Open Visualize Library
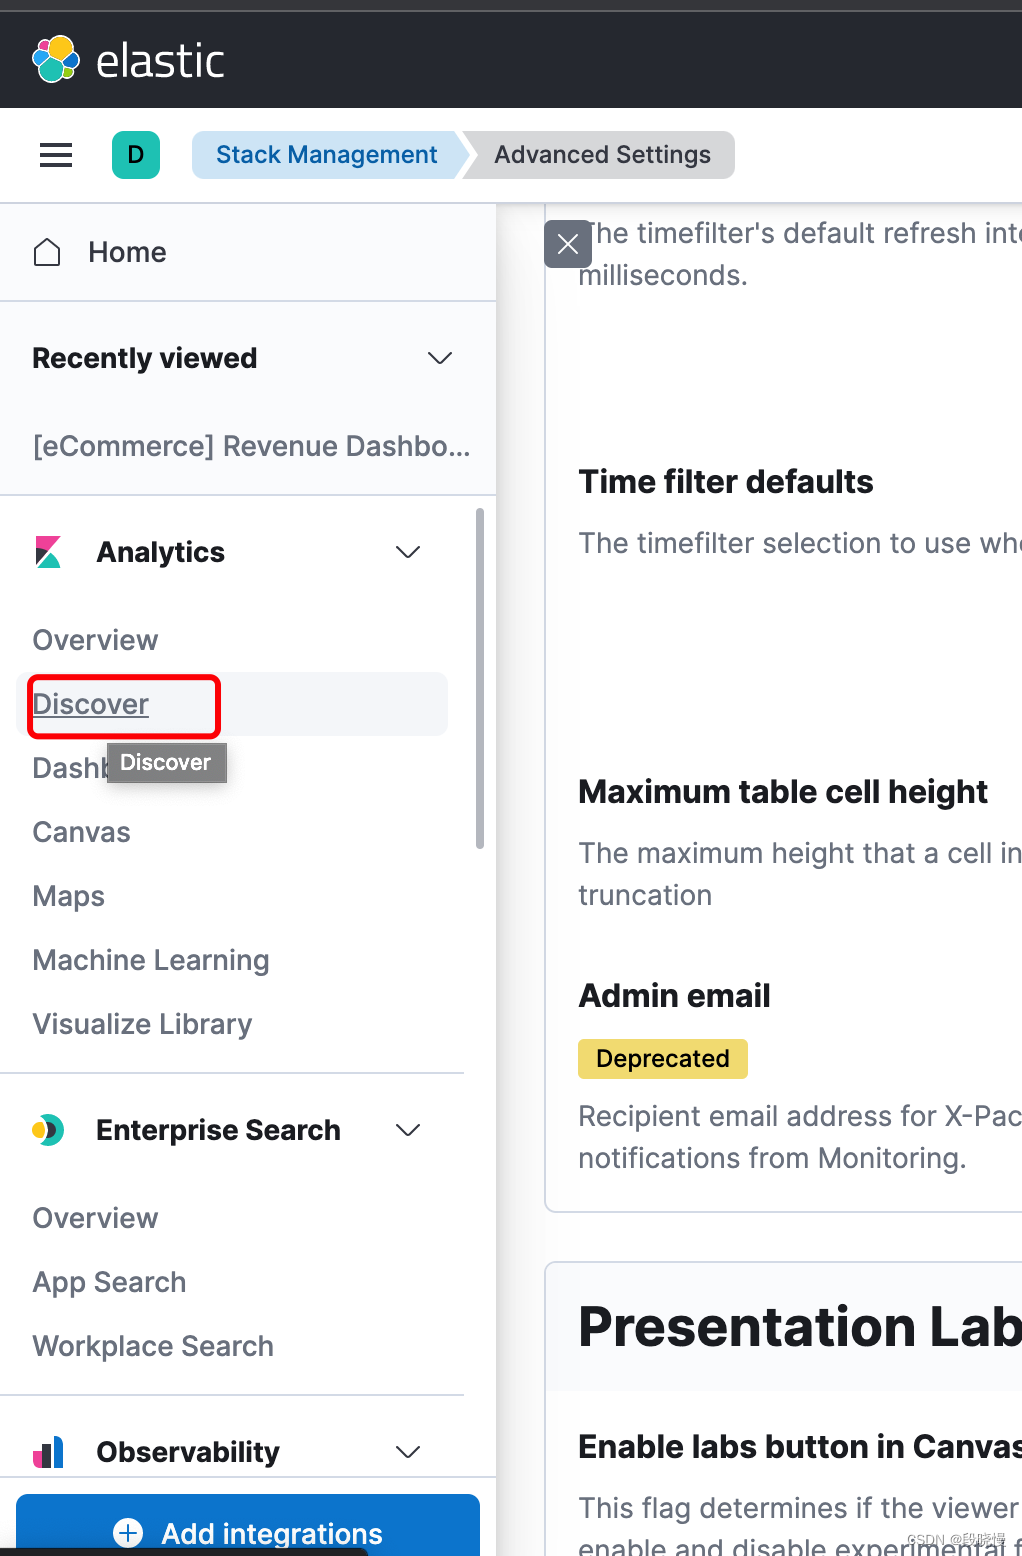This screenshot has width=1022, height=1556. 142,1024
